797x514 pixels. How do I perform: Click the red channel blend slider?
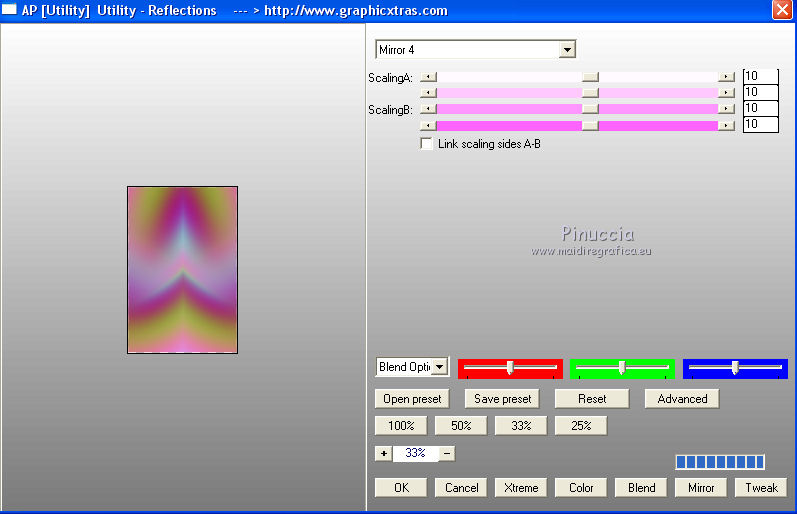pyautogui.click(x=510, y=369)
